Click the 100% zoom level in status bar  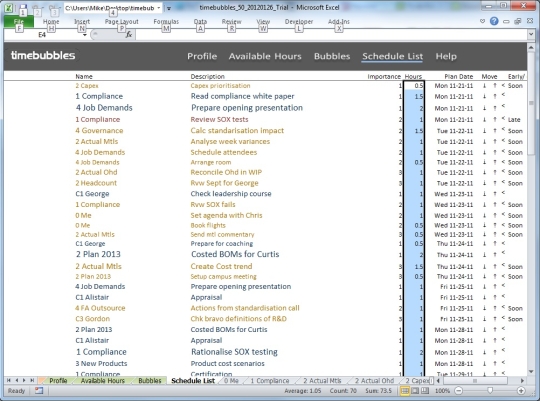[x=442, y=391]
